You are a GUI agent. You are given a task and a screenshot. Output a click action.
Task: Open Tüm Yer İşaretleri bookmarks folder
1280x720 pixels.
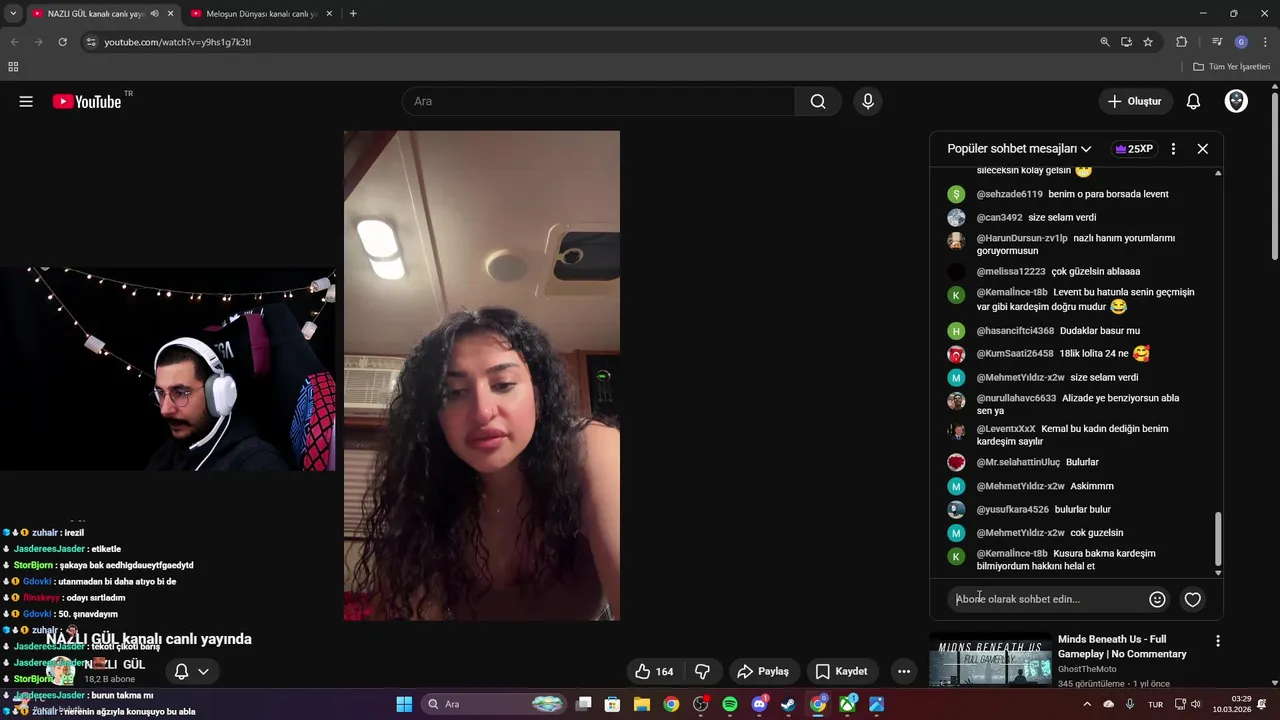(1232, 67)
